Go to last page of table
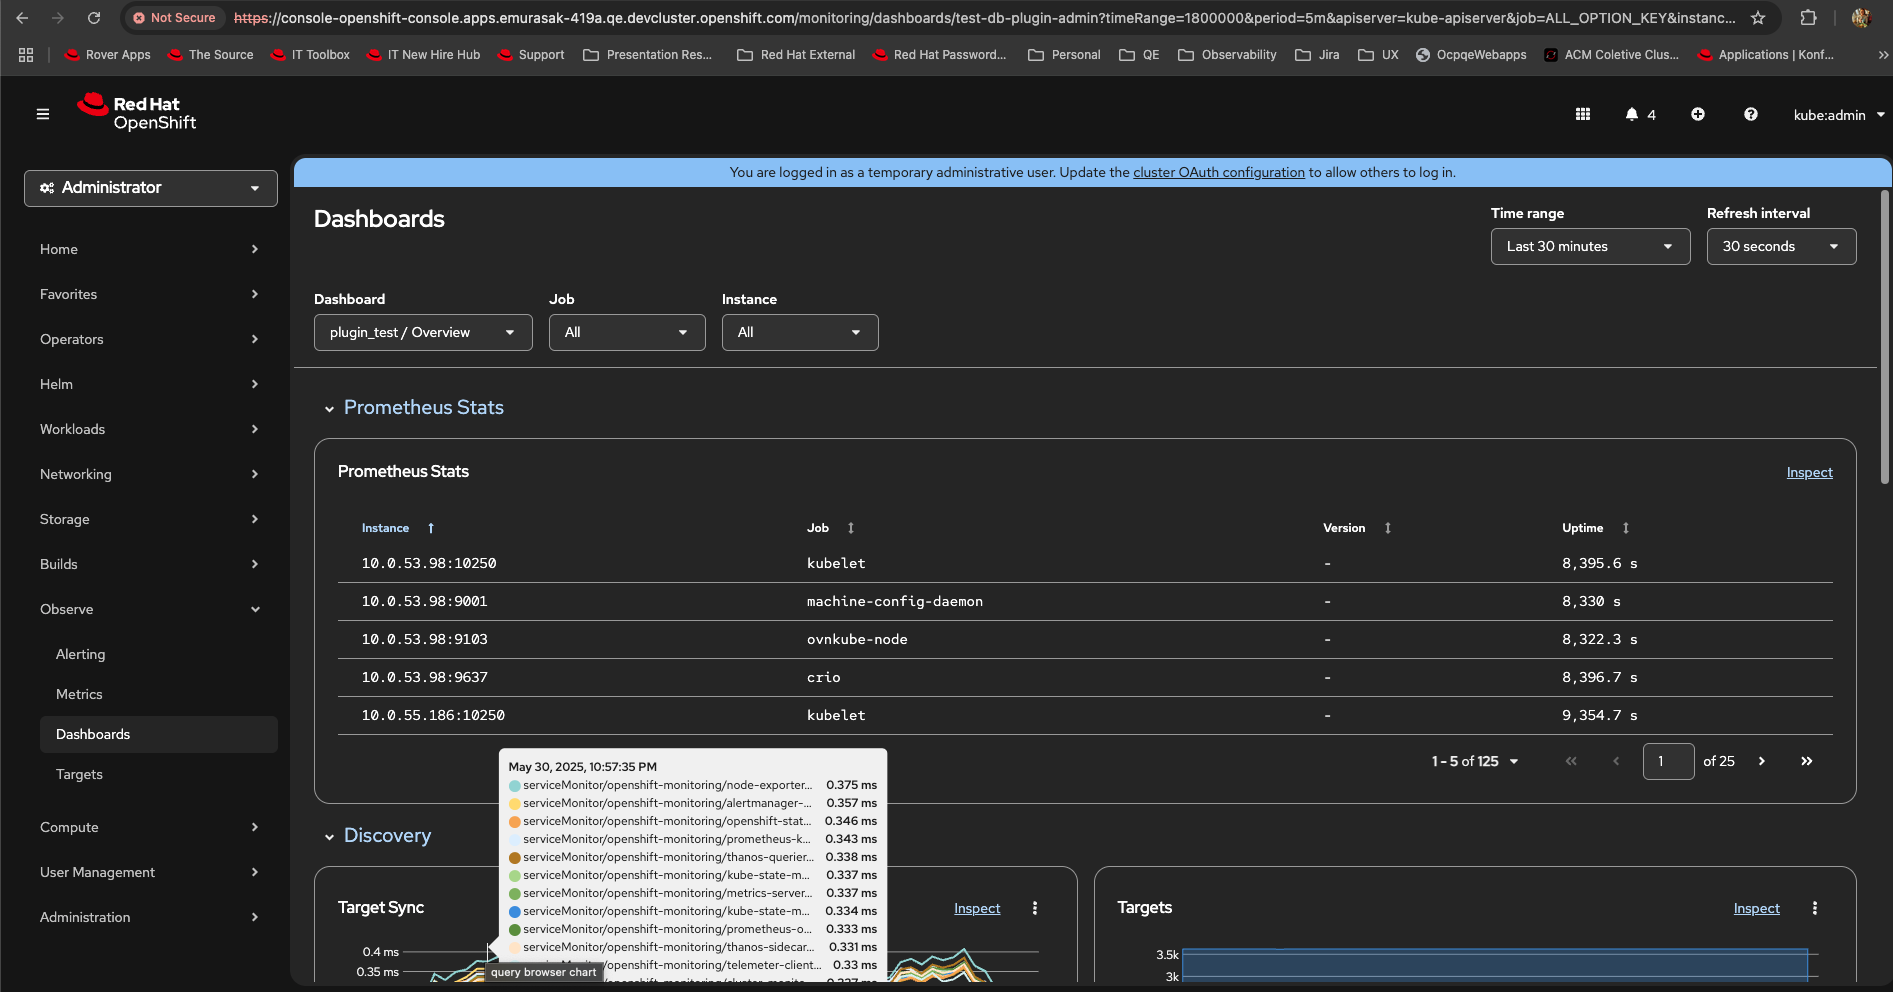Viewport: 1893px width, 992px height. click(1807, 761)
